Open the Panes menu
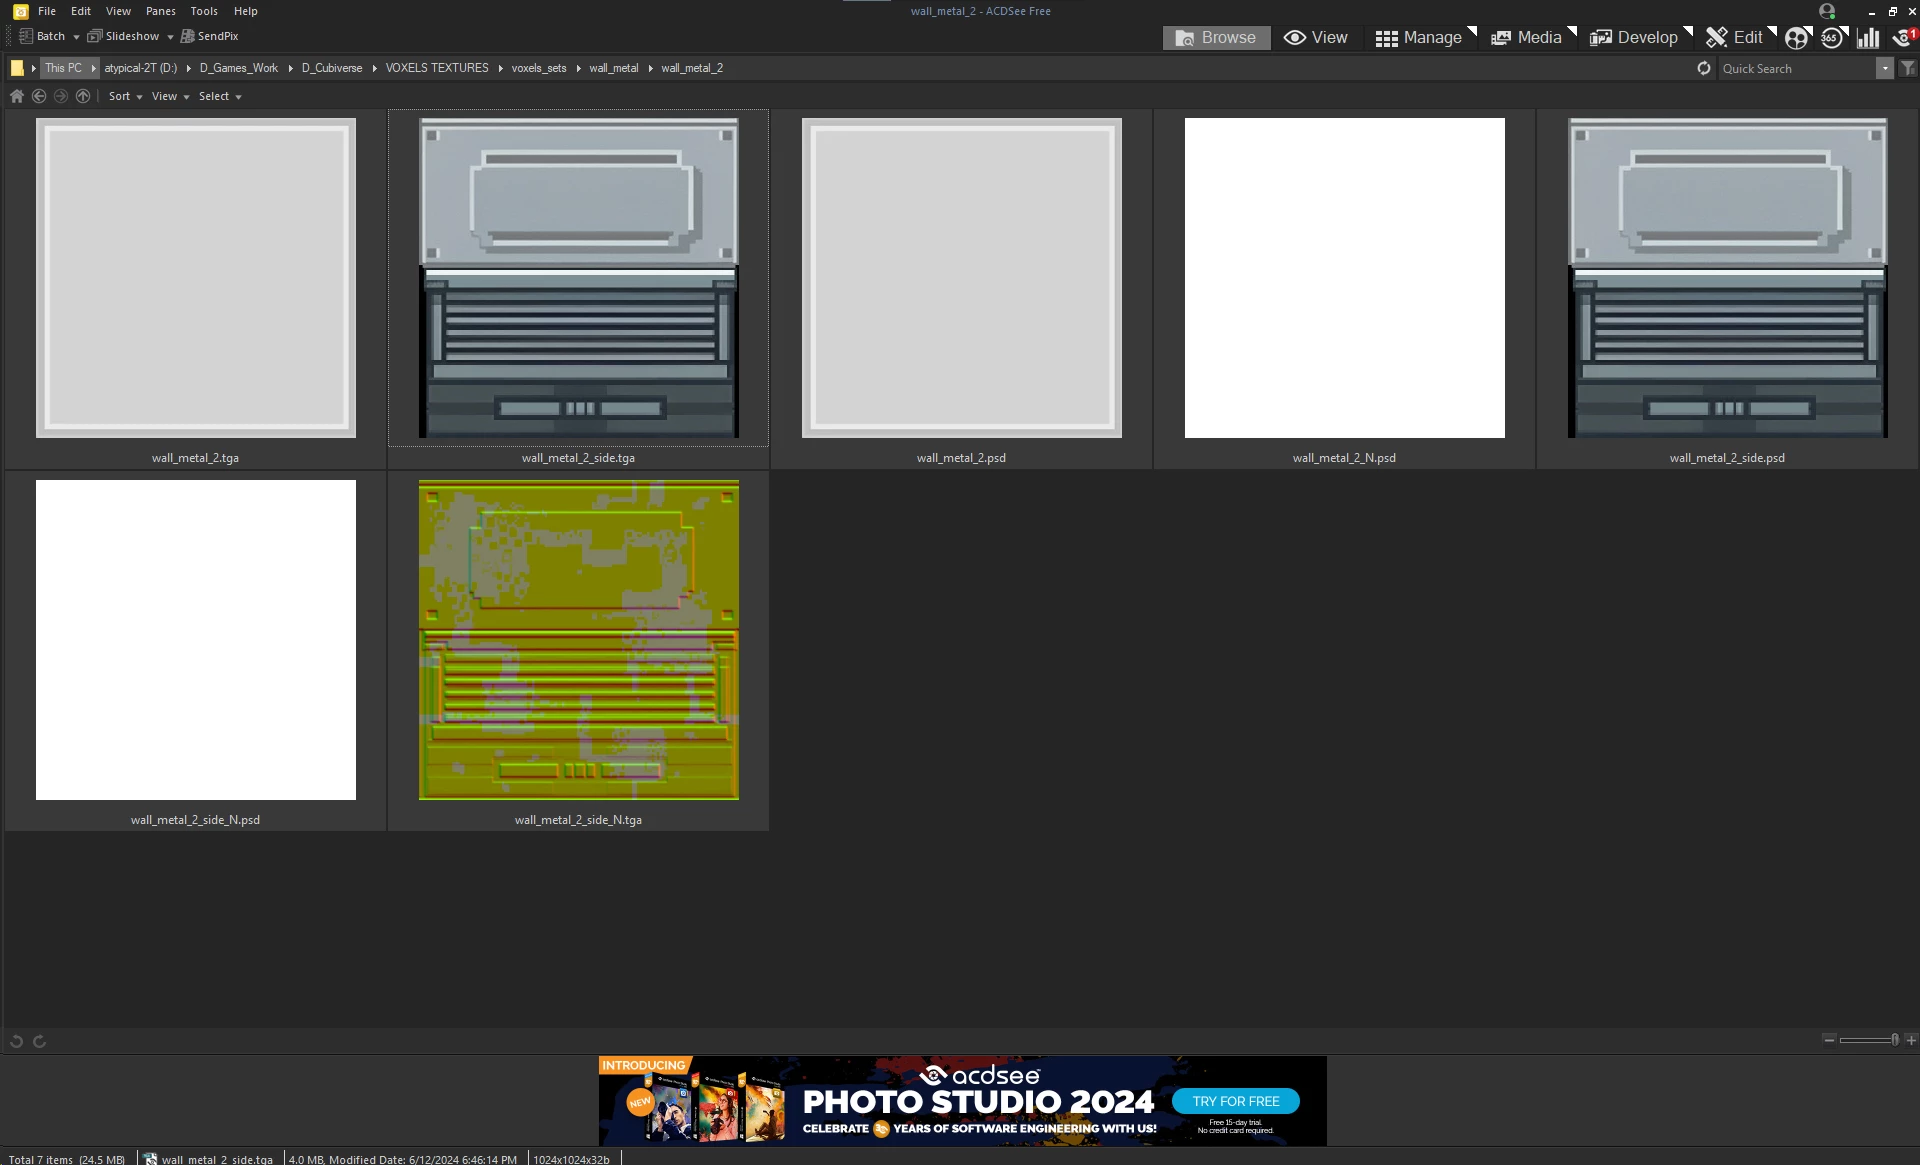 160,11
